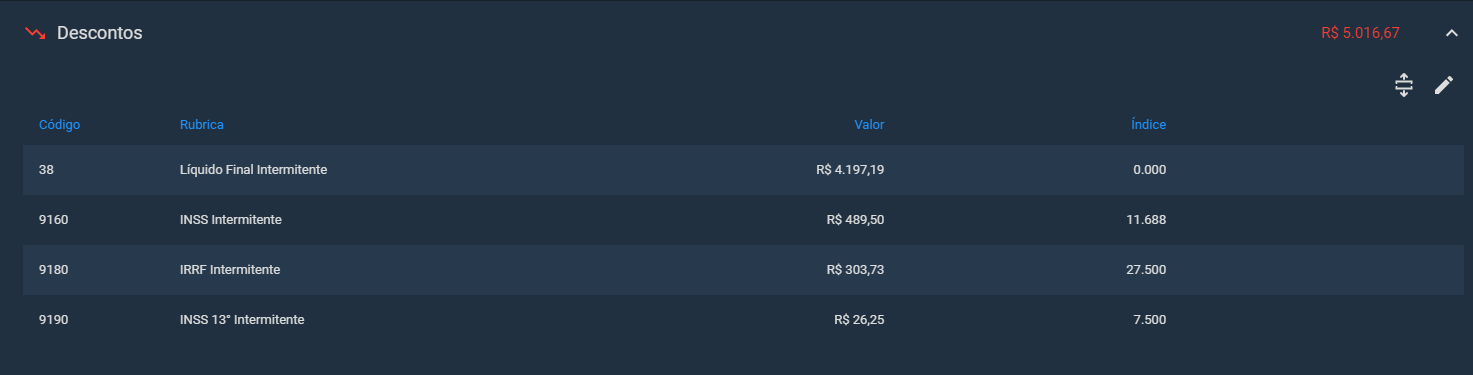The height and width of the screenshot is (375, 1473).
Task: Select the Líquido Final Intermitente row
Action: [743, 170]
